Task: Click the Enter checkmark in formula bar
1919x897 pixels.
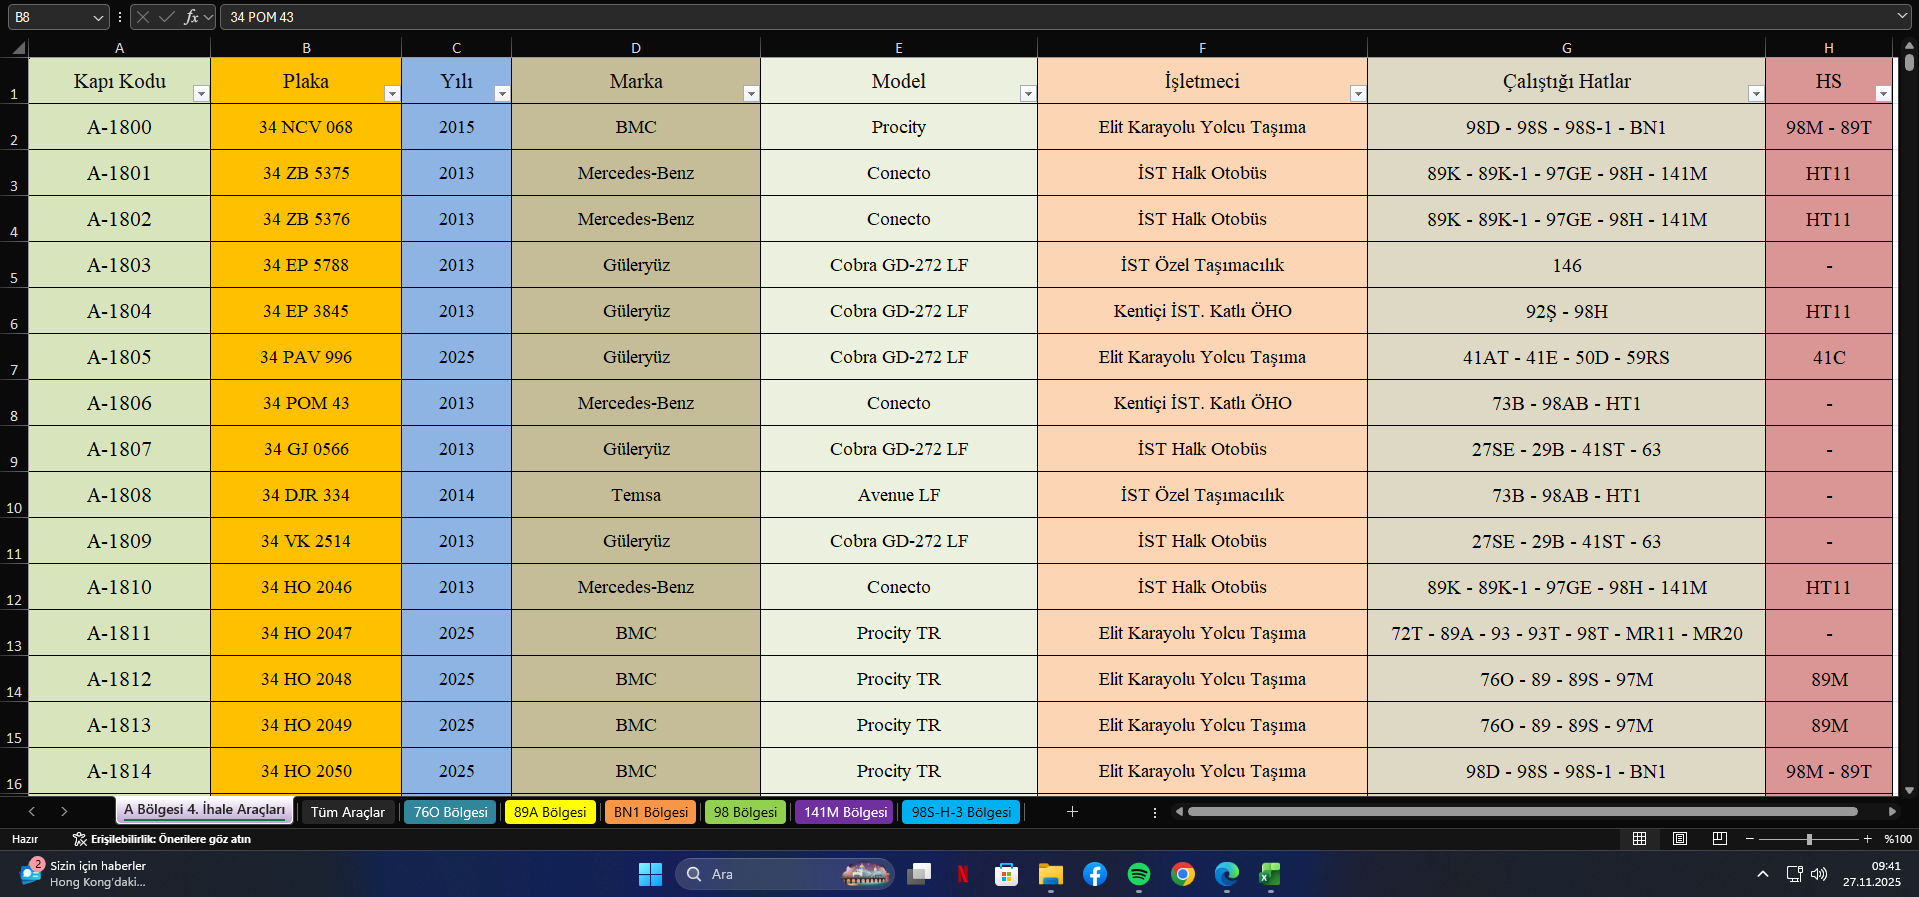Action: click(166, 17)
